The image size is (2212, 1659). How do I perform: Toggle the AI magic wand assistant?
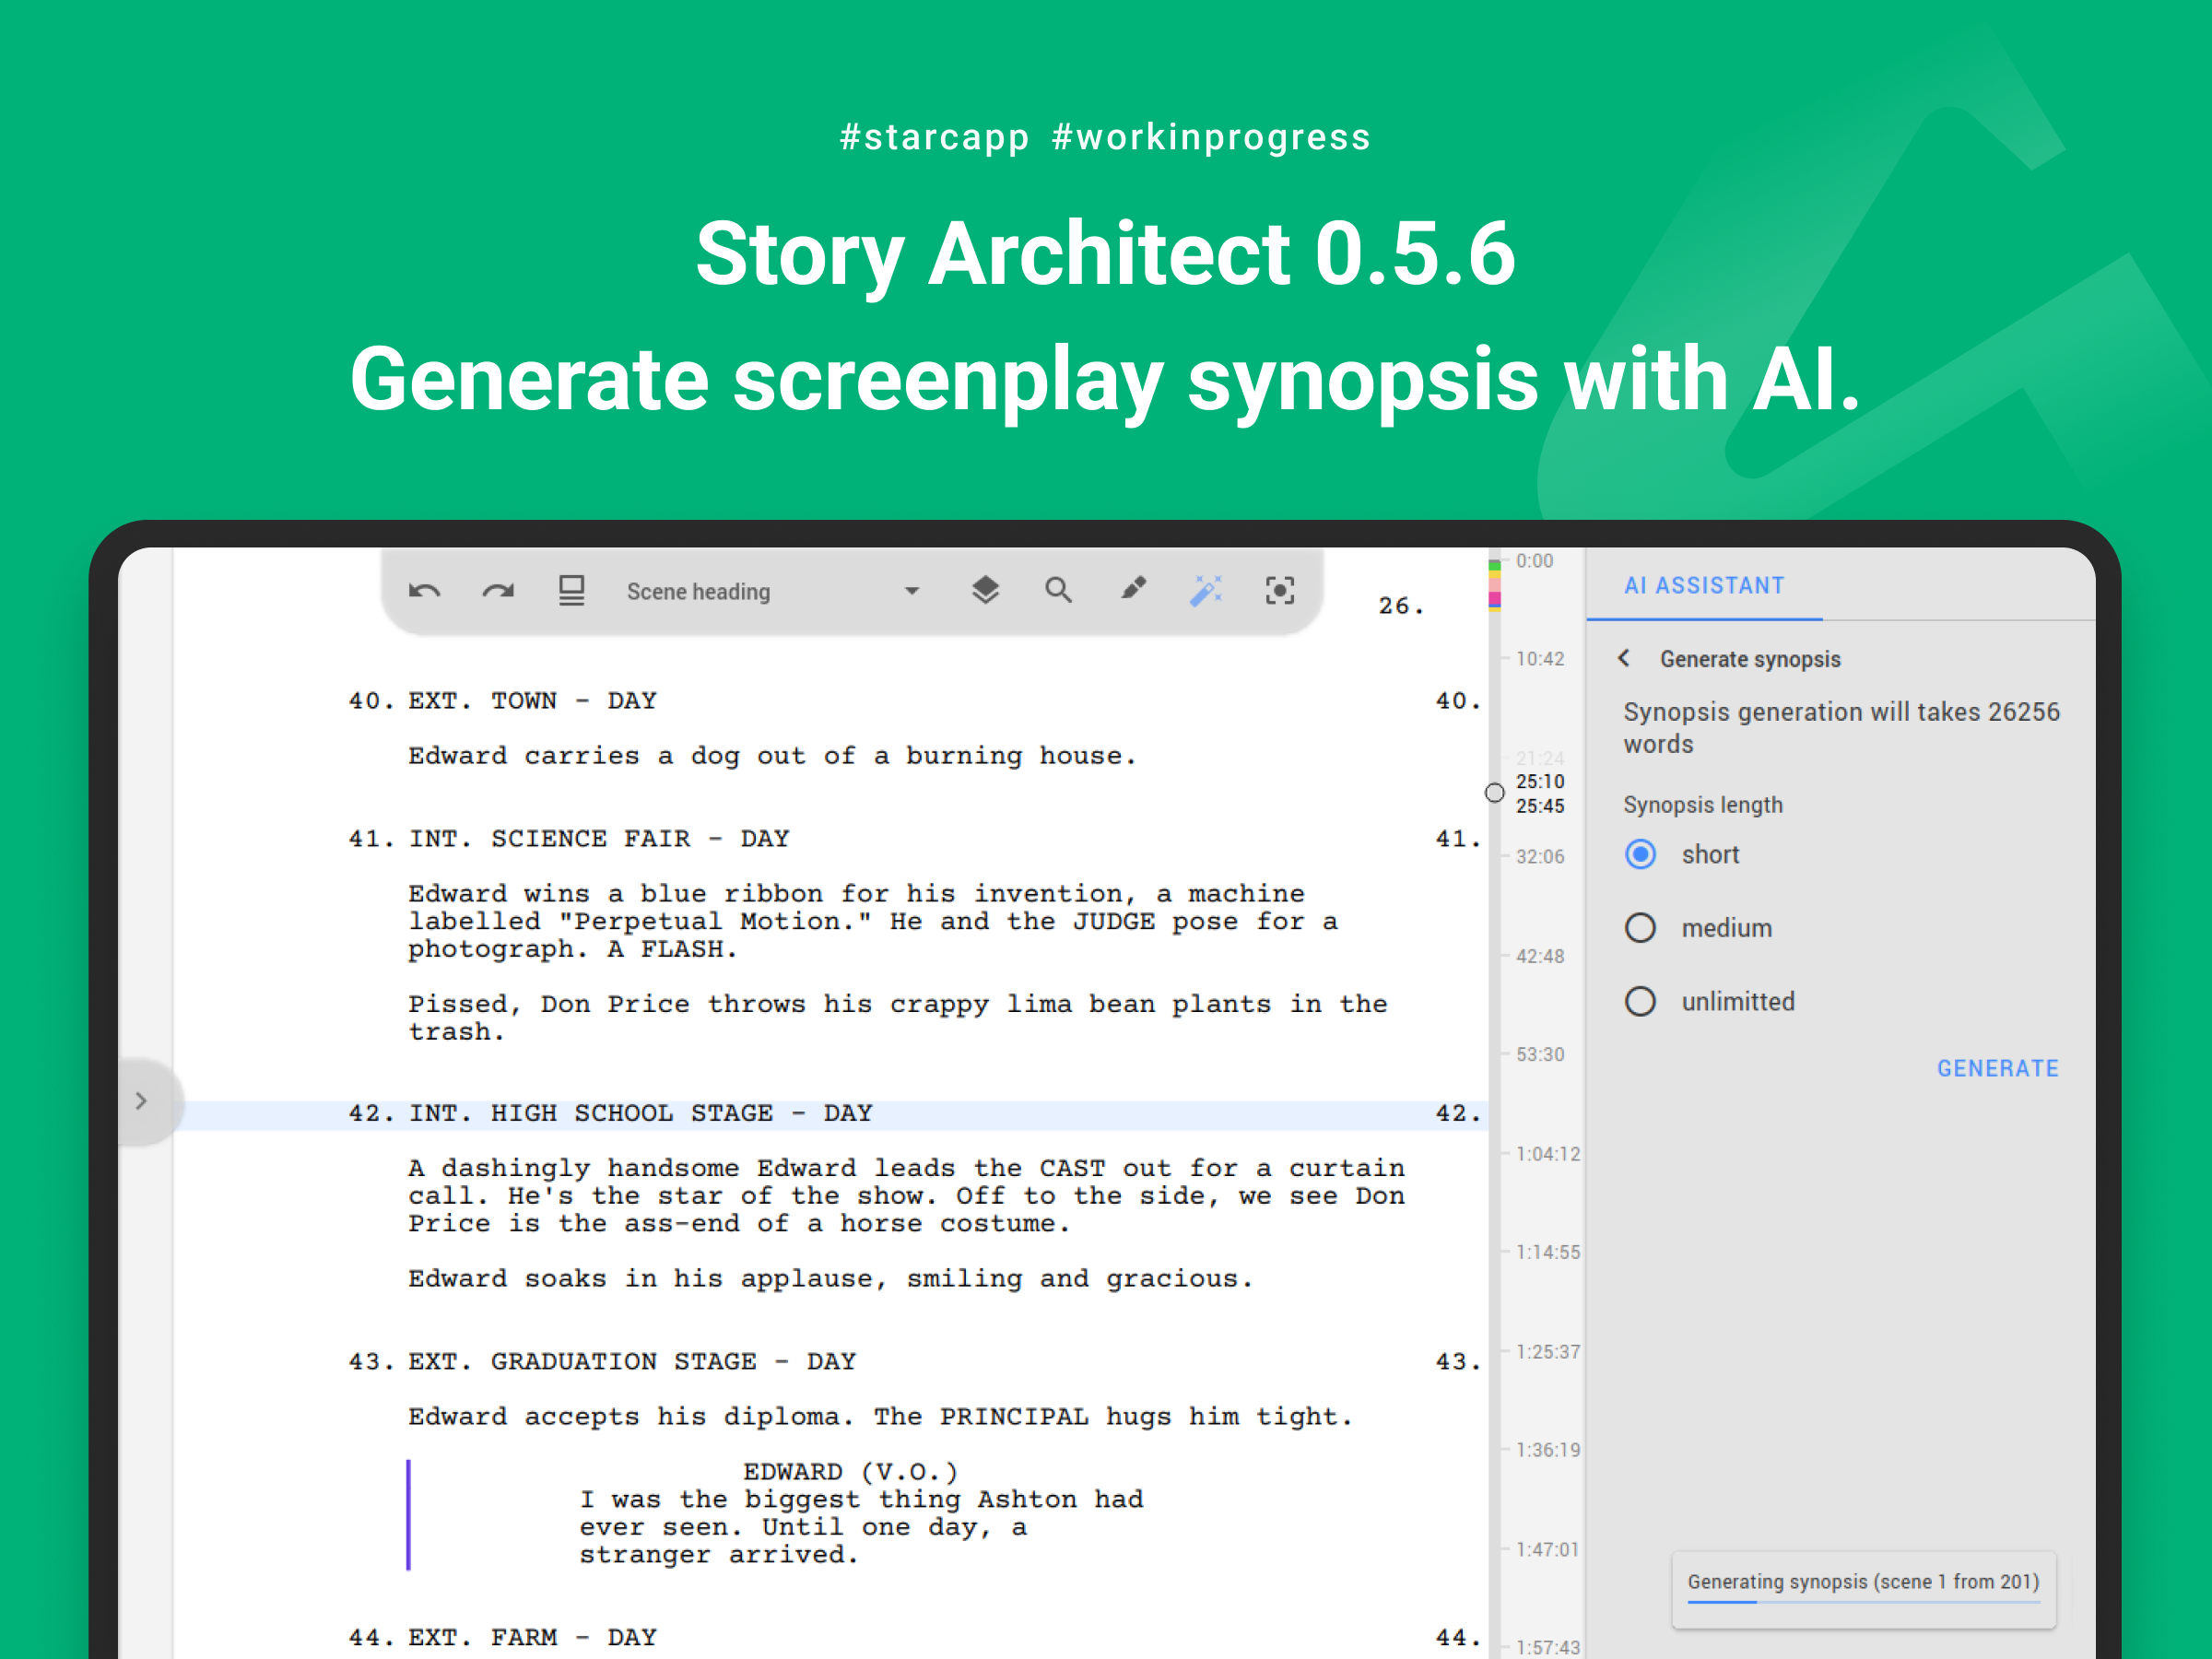1206,590
